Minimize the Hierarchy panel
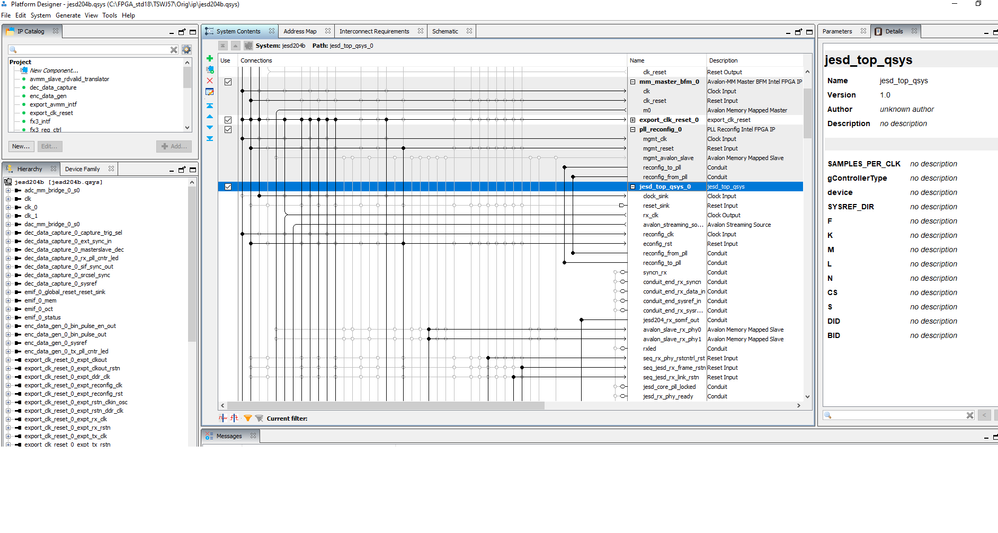Image resolution: width=998 pixels, height=533 pixels. point(171,170)
